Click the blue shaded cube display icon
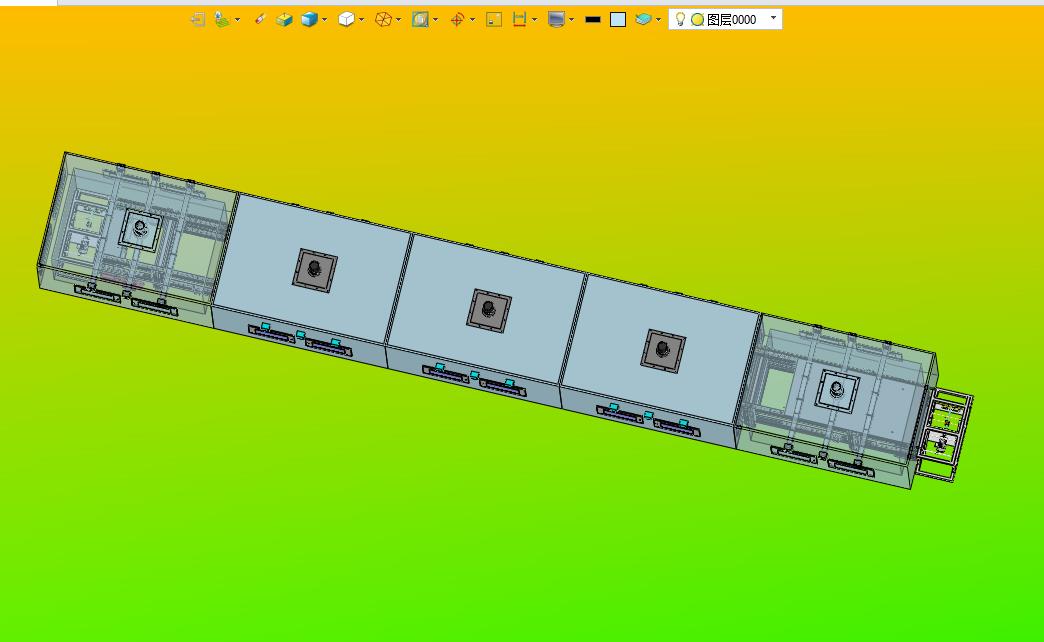Viewport: 1044px width, 642px height. click(x=309, y=20)
